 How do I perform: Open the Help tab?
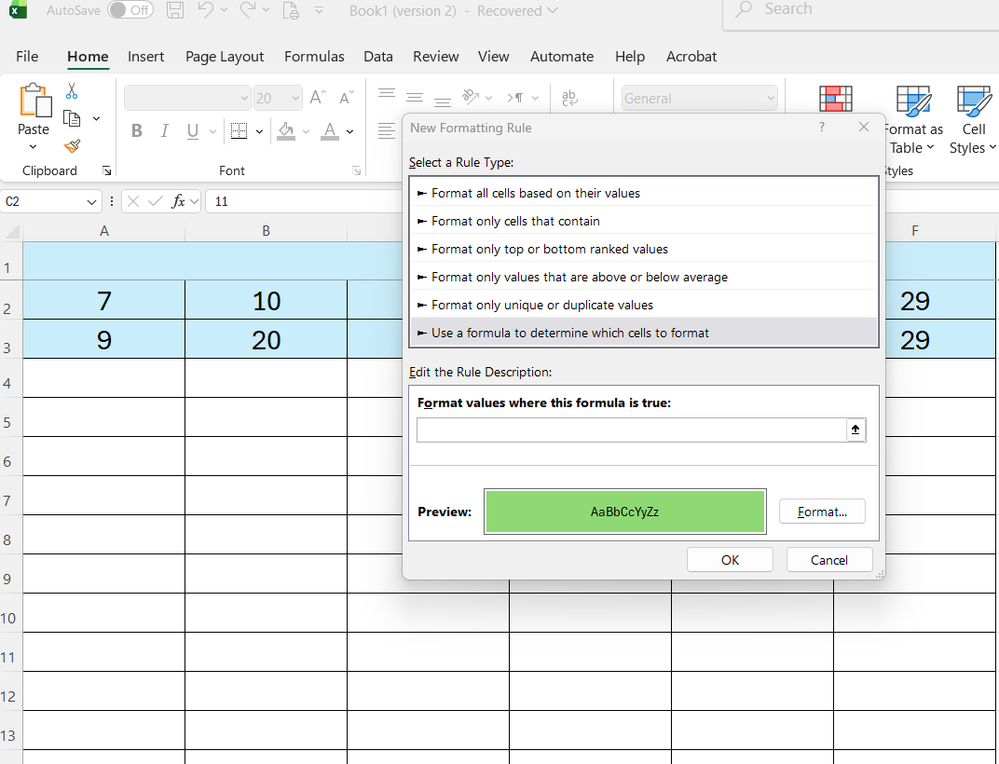pyautogui.click(x=630, y=57)
